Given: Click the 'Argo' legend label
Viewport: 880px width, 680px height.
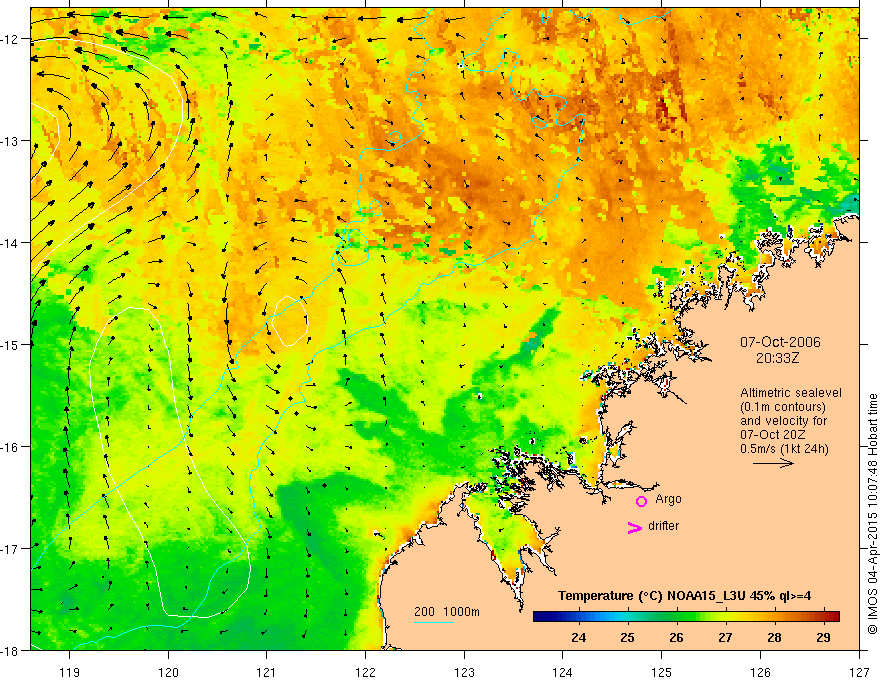Looking at the screenshot, I should coord(668,499).
